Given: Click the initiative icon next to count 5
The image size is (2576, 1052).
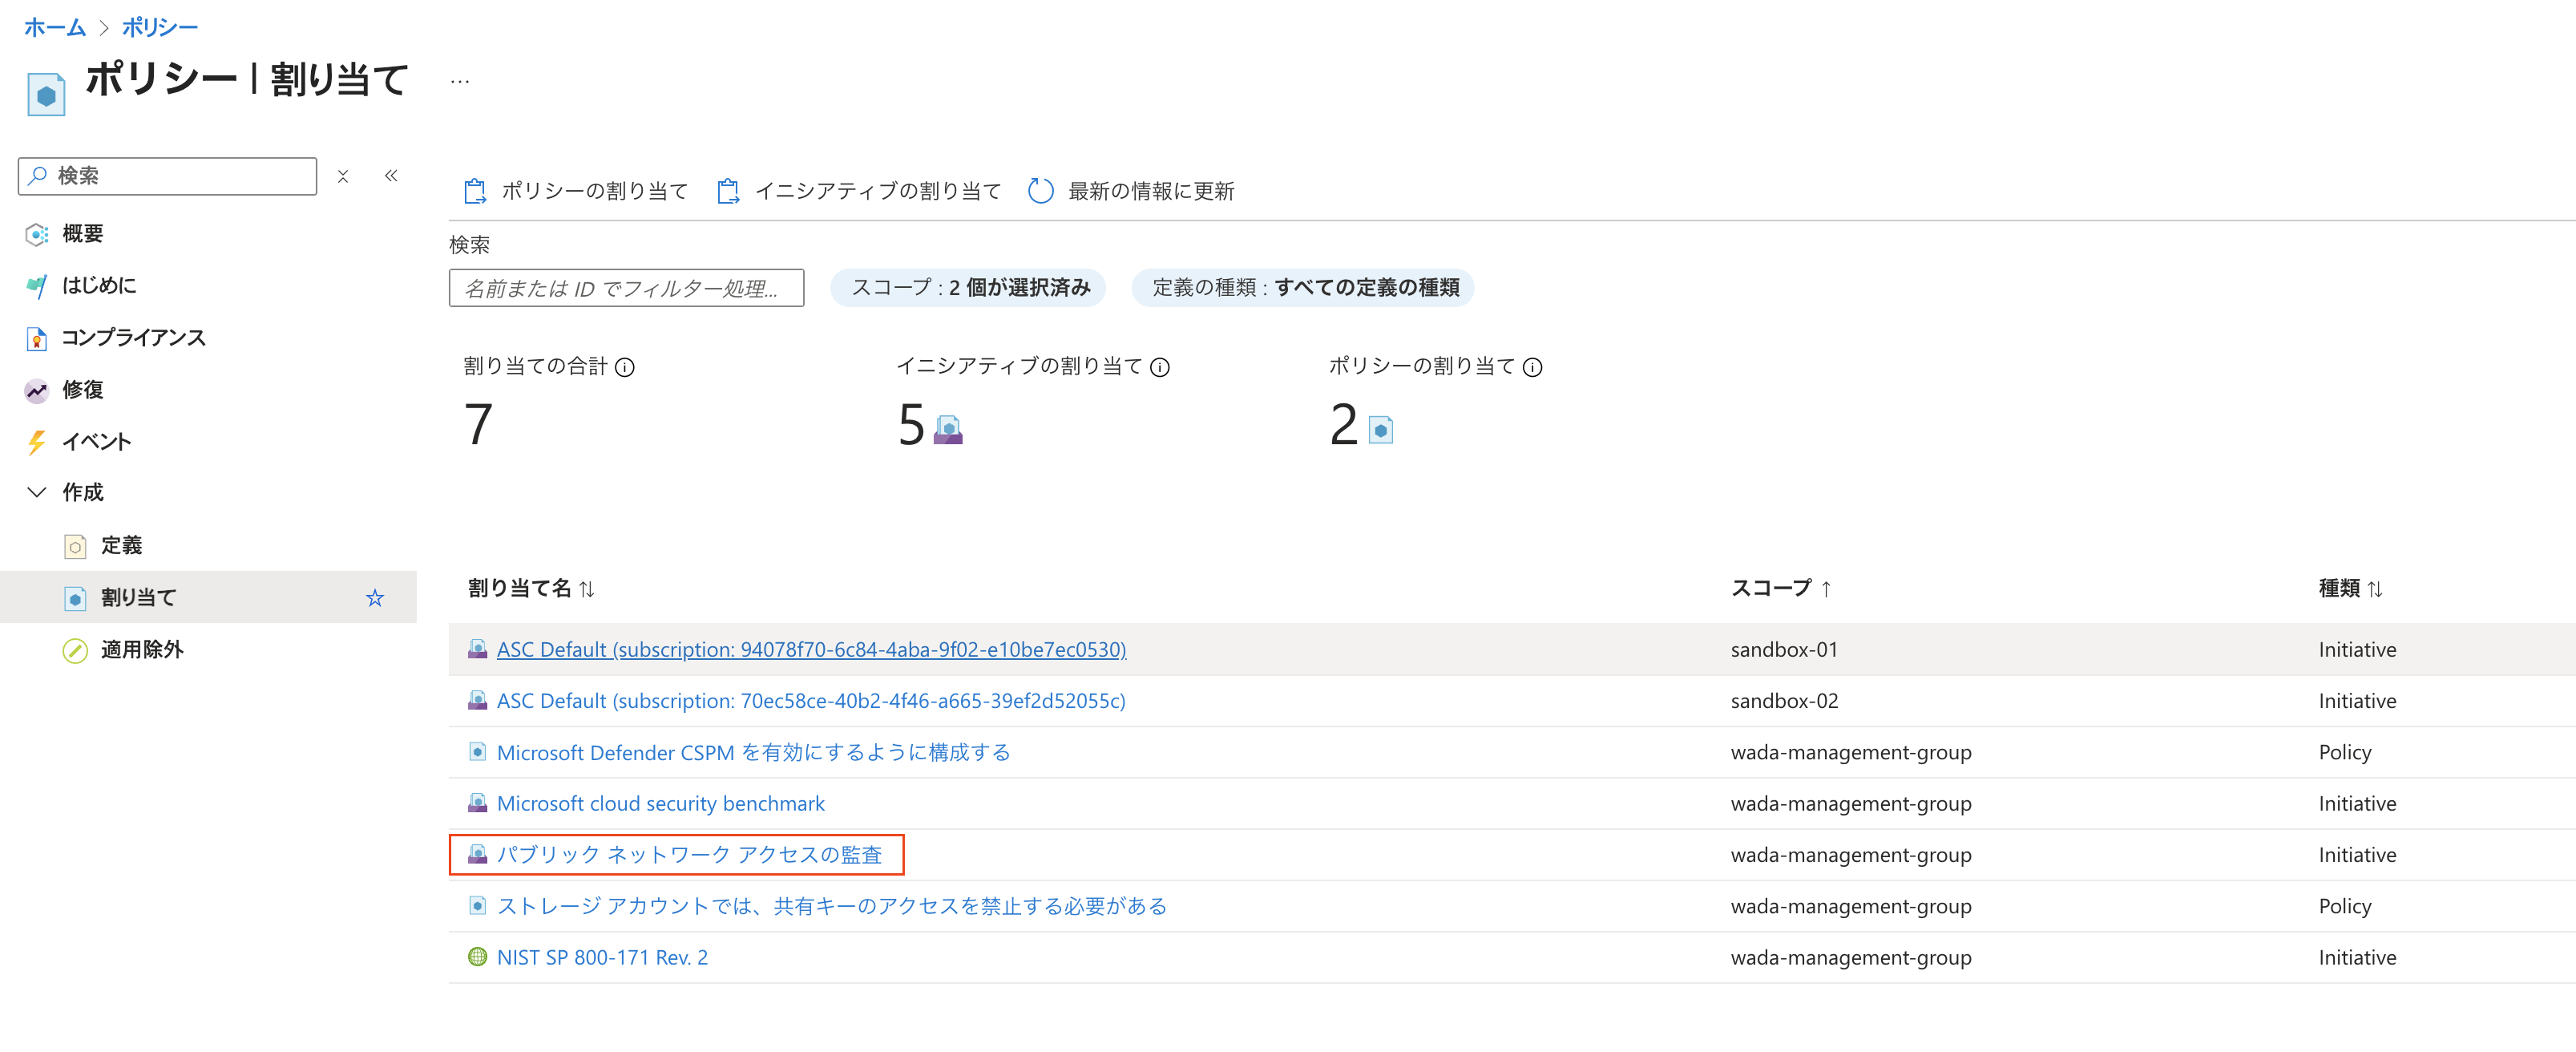Looking at the screenshot, I should click(x=948, y=430).
